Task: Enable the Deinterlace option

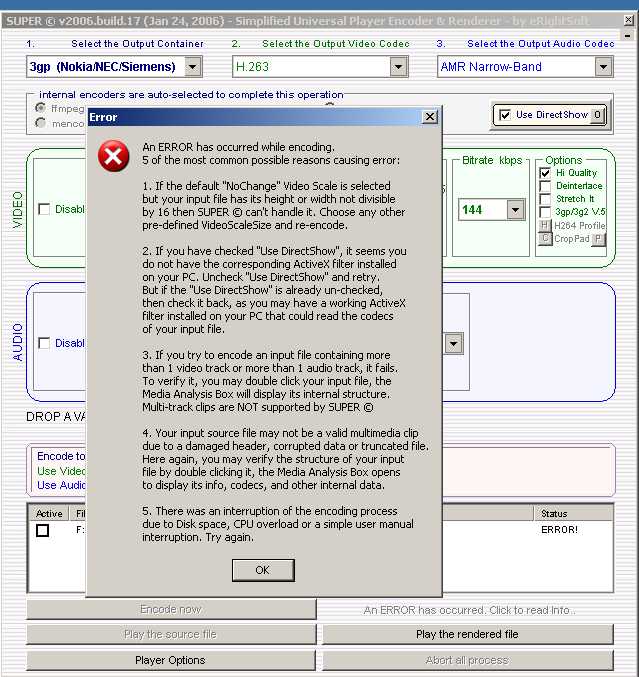Action: pyautogui.click(x=545, y=186)
